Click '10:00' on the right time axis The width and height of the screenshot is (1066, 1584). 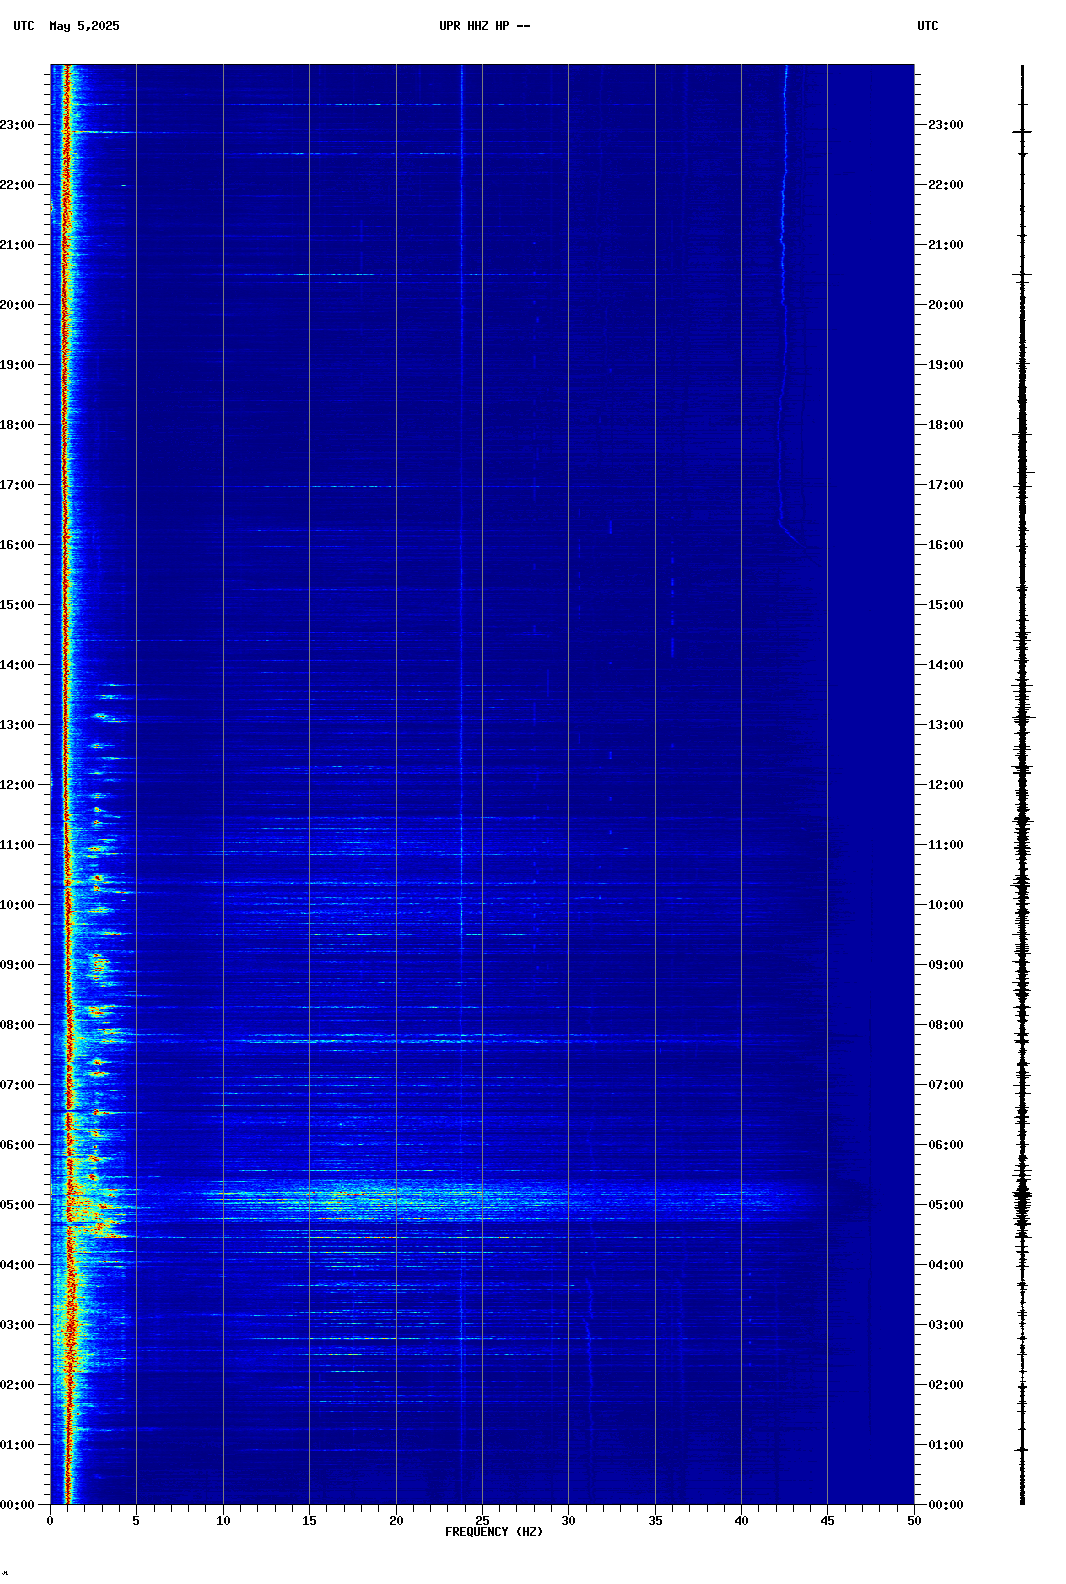pyautogui.click(x=946, y=905)
